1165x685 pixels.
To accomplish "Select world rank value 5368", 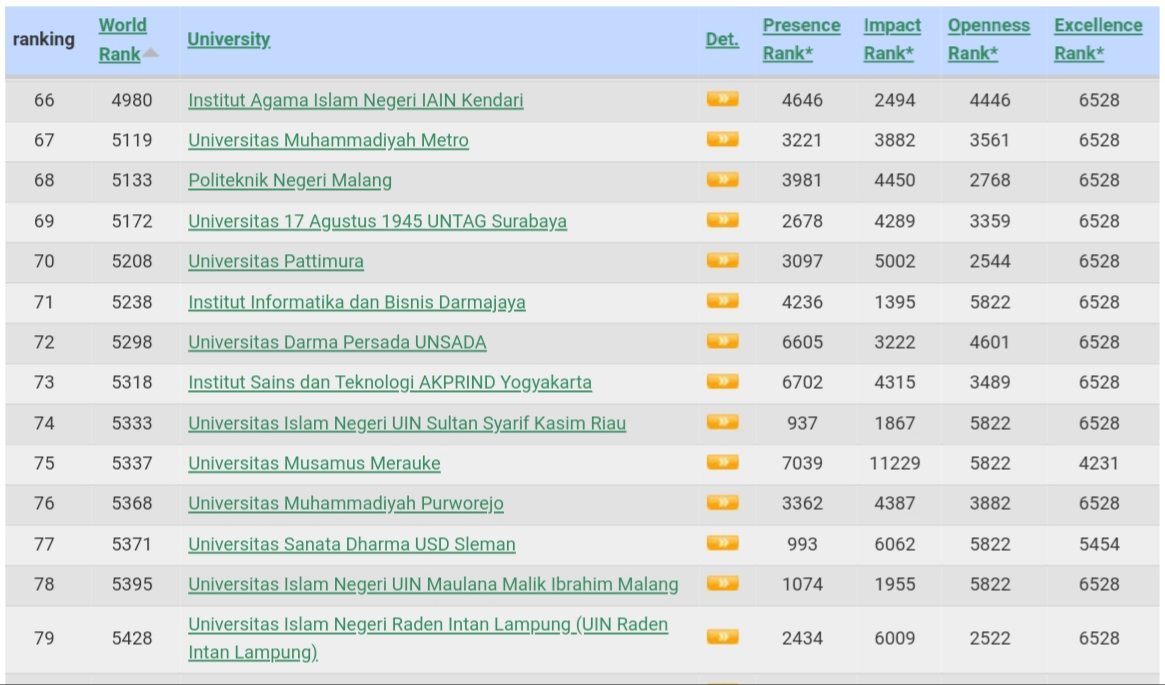I will [132, 503].
